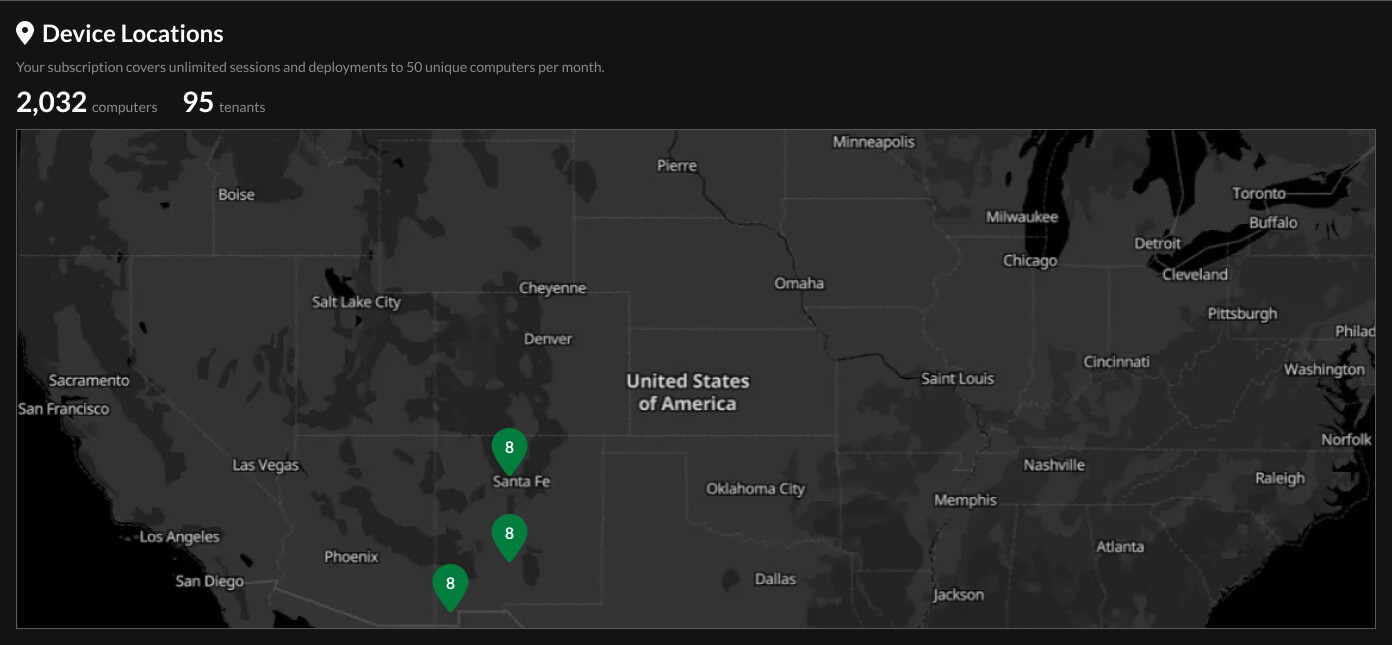Click the location pin icon beside Device Locations
1392x645 pixels.
(26, 34)
